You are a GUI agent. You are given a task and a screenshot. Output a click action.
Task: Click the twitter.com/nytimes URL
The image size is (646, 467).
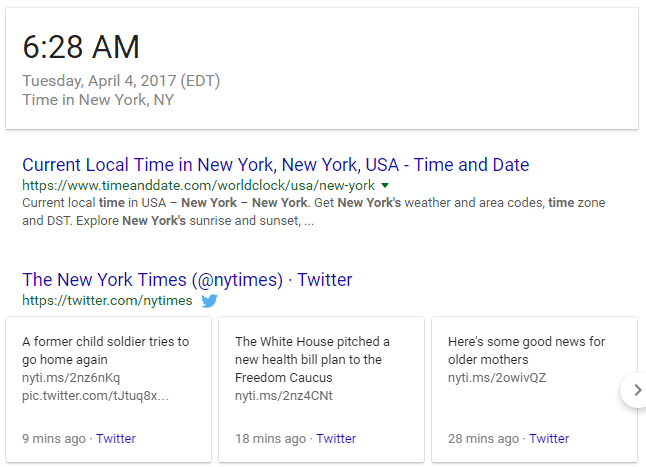(107, 301)
